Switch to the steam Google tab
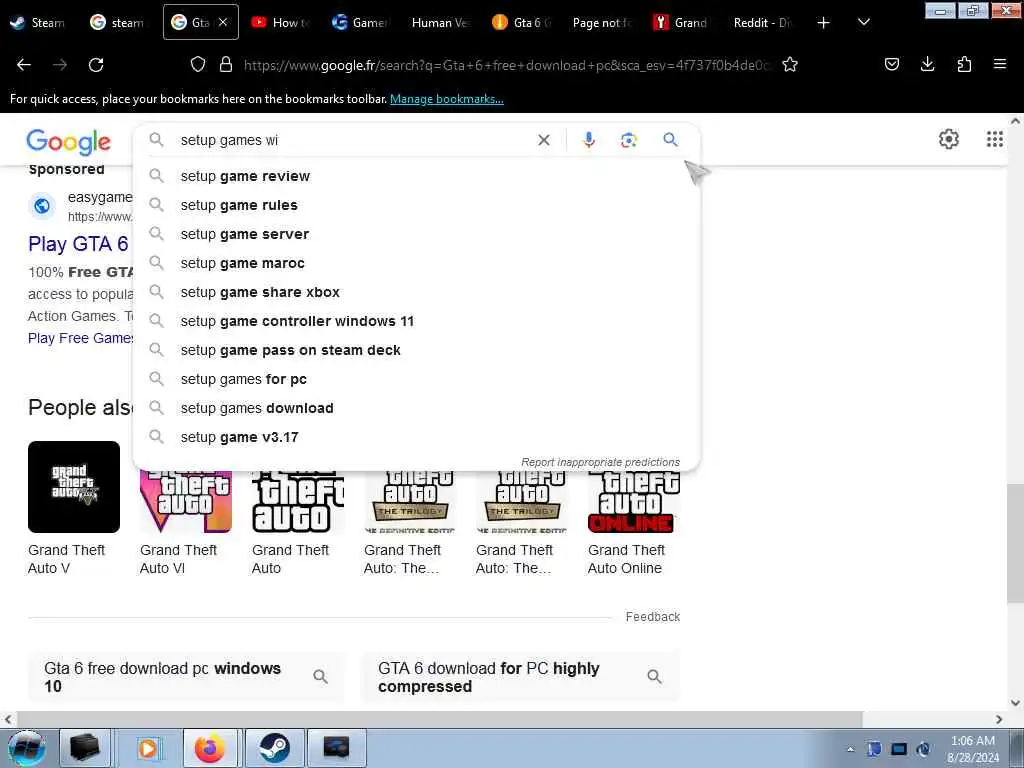 point(117,23)
